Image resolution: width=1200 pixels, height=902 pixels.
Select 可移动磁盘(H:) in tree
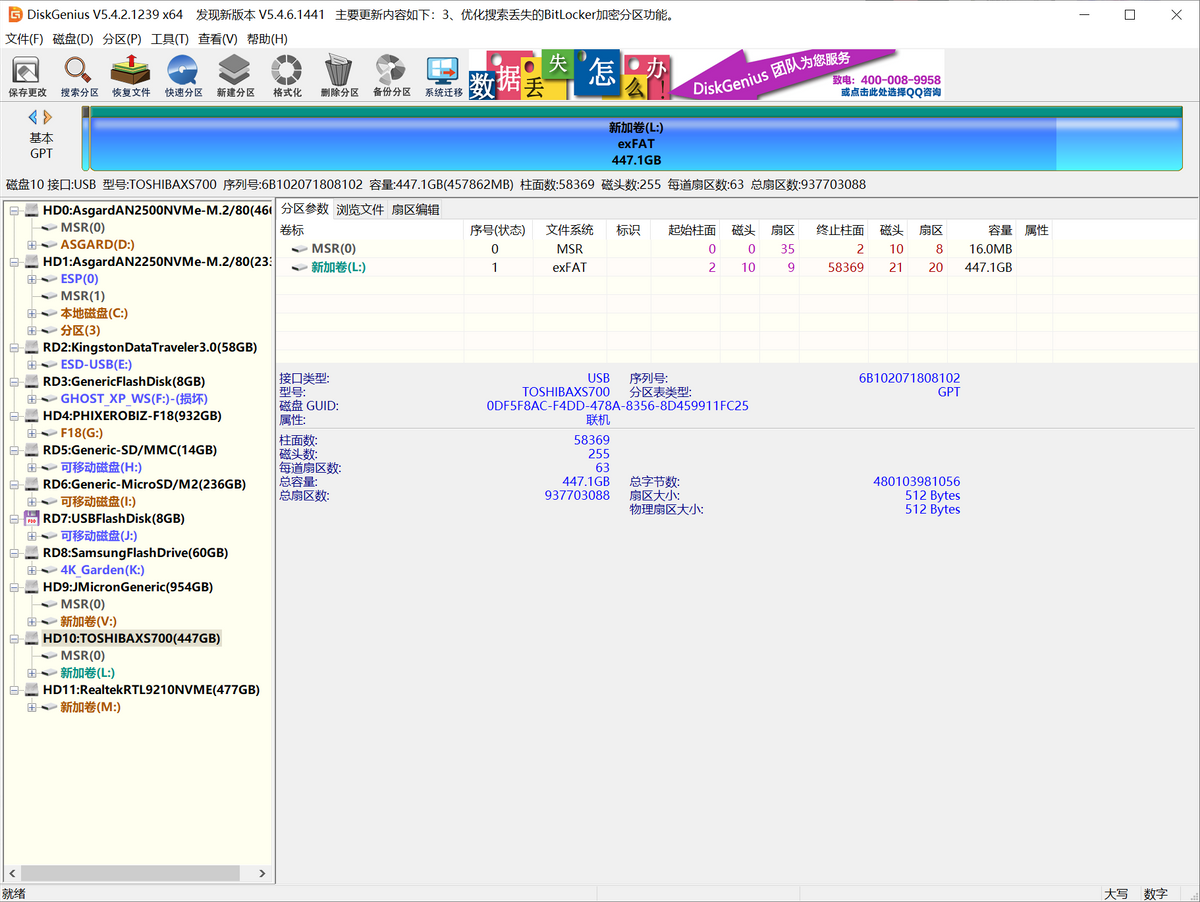pyautogui.click(x=101, y=467)
